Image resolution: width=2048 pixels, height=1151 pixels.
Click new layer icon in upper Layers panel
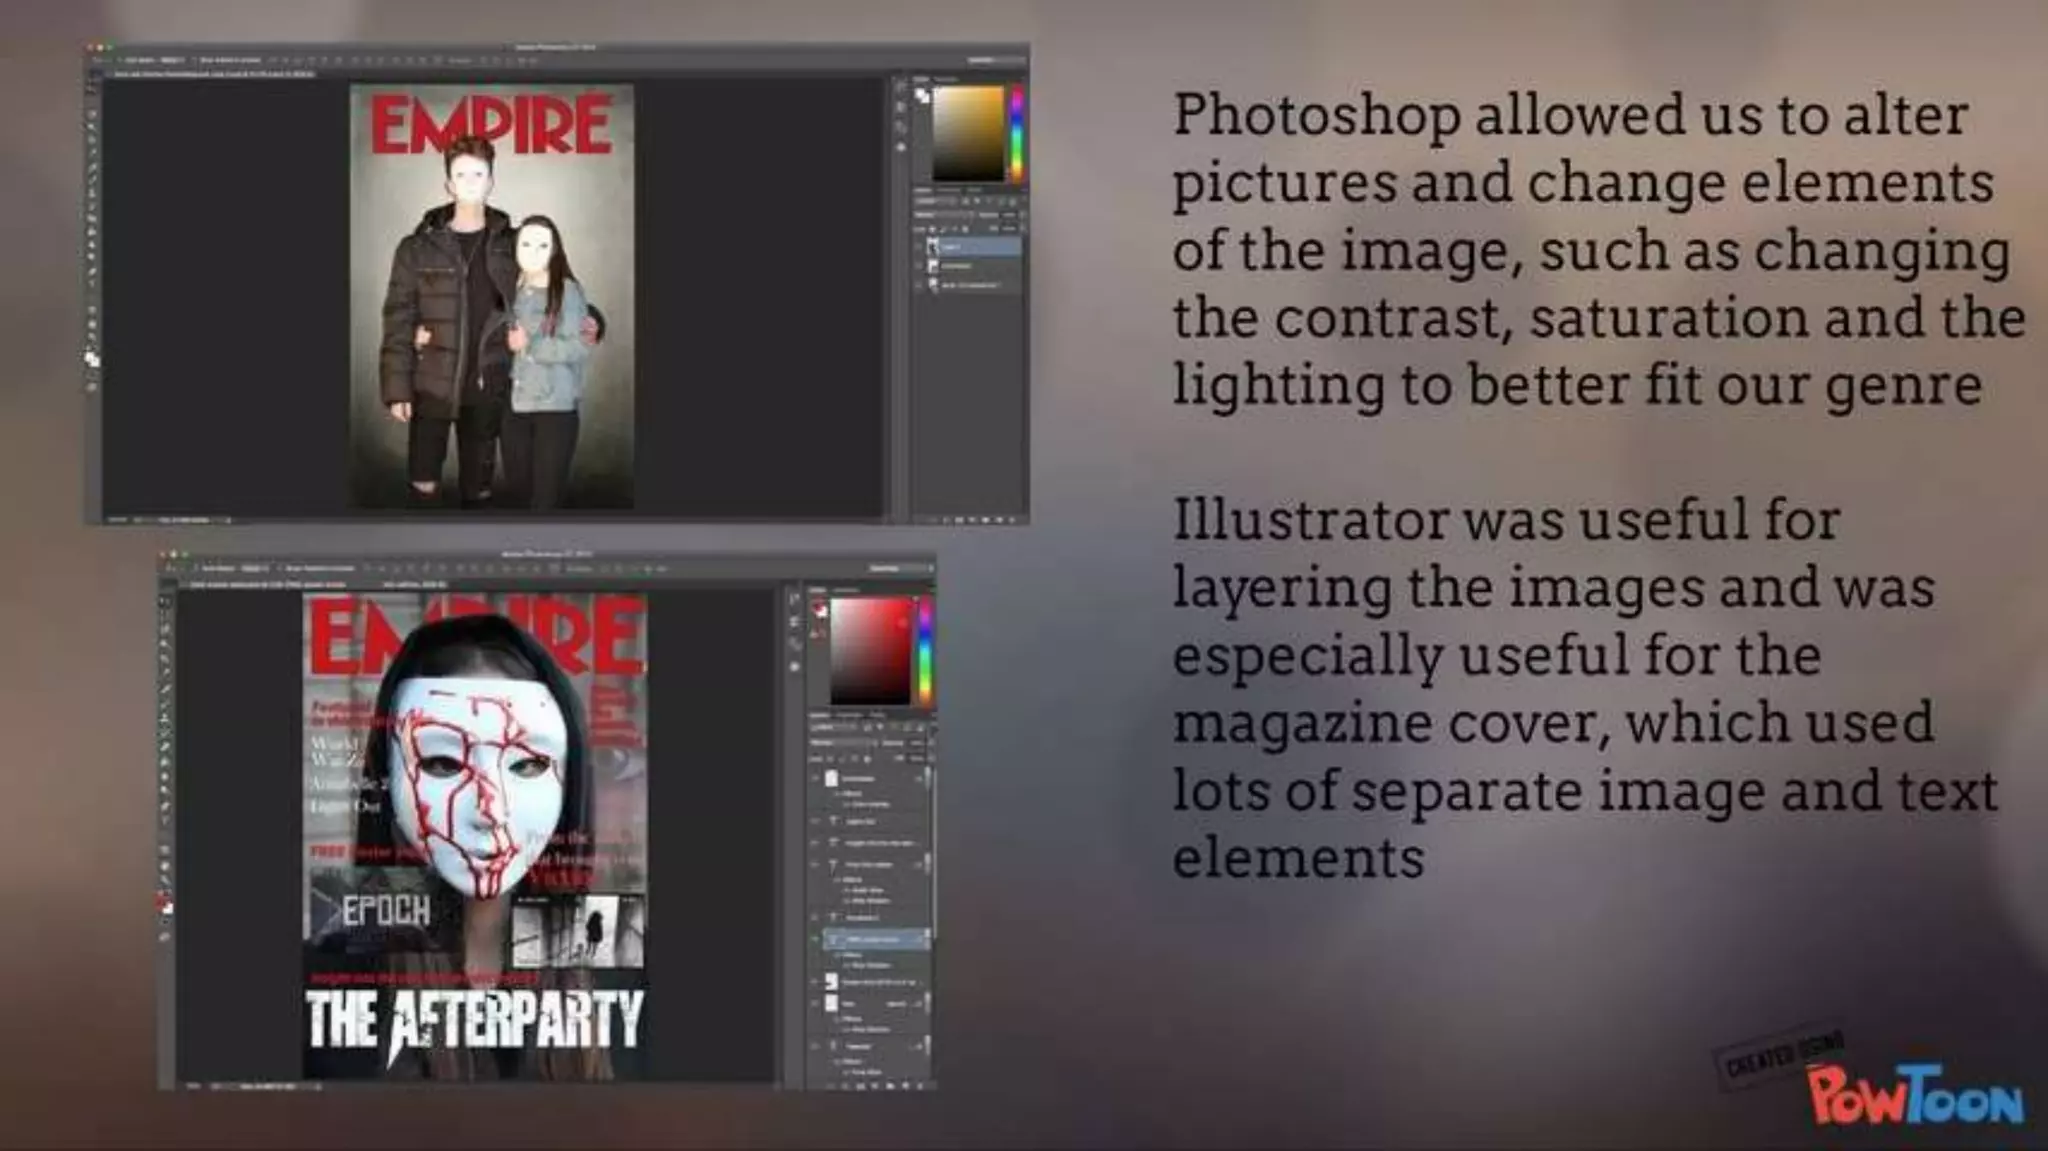(x=1001, y=519)
